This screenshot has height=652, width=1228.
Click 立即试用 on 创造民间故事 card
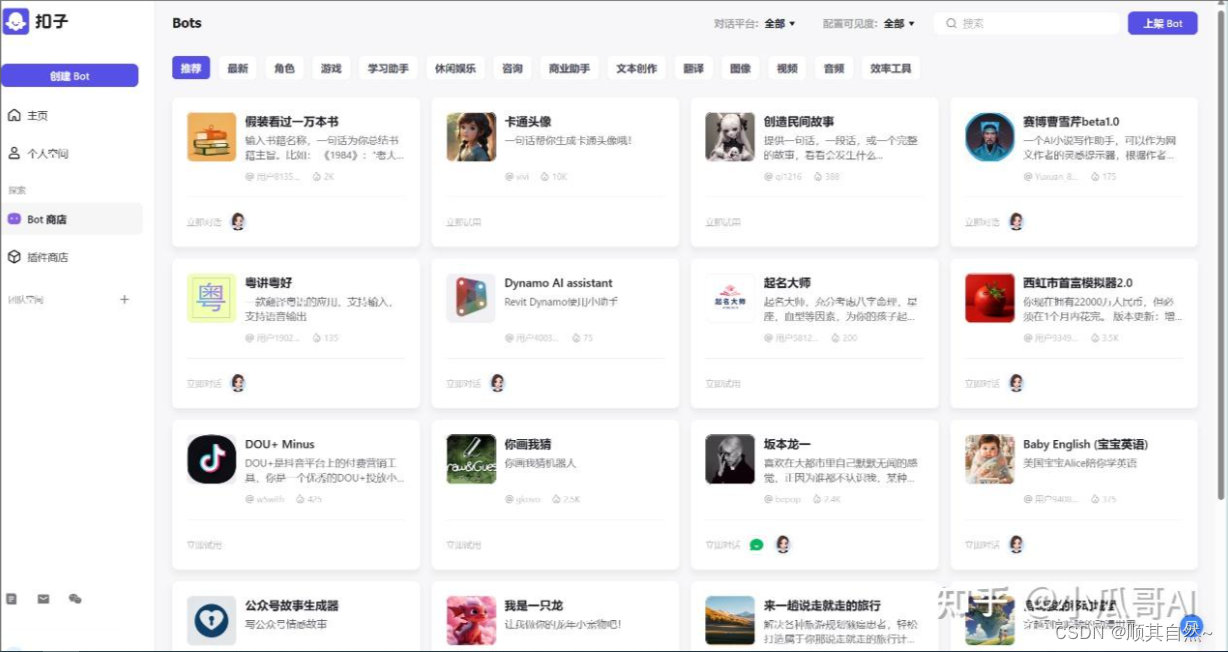pos(723,222)
